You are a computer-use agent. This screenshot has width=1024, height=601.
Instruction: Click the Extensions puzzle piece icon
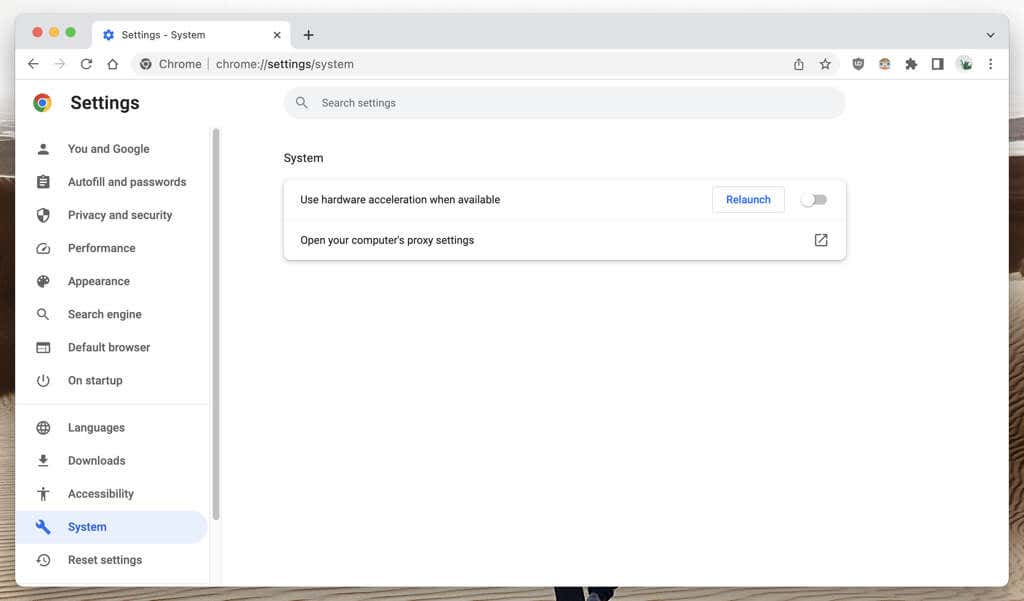click(911, 63)
